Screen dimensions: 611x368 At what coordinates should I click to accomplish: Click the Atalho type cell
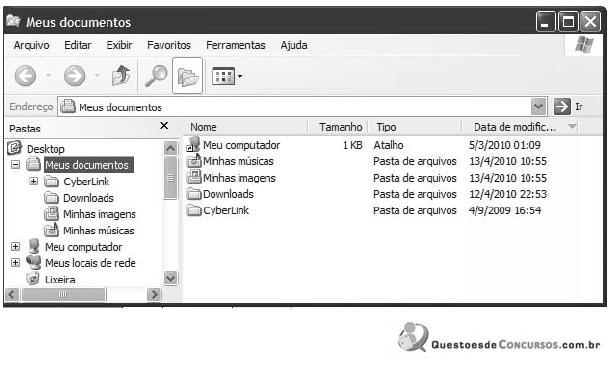coord(388,145)
